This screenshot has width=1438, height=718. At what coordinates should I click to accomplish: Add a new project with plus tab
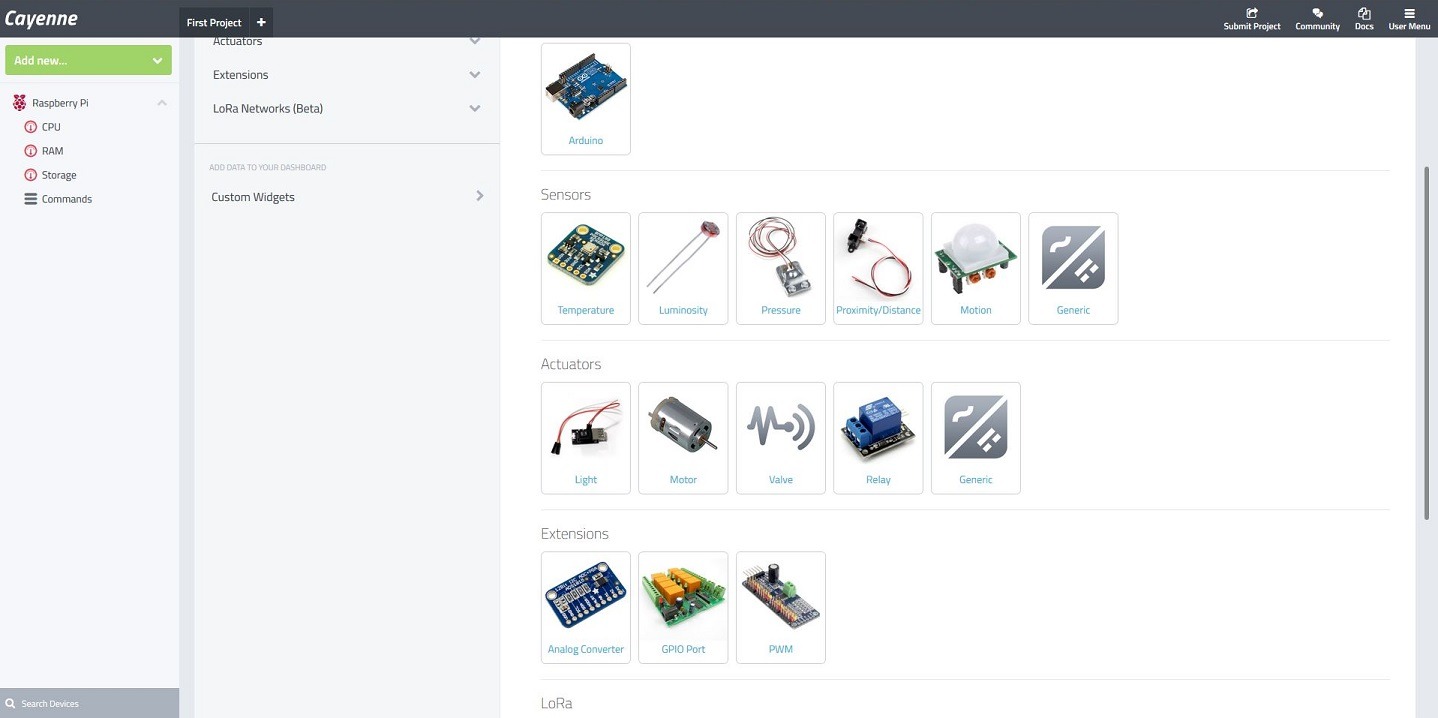(x=261, y=22)
